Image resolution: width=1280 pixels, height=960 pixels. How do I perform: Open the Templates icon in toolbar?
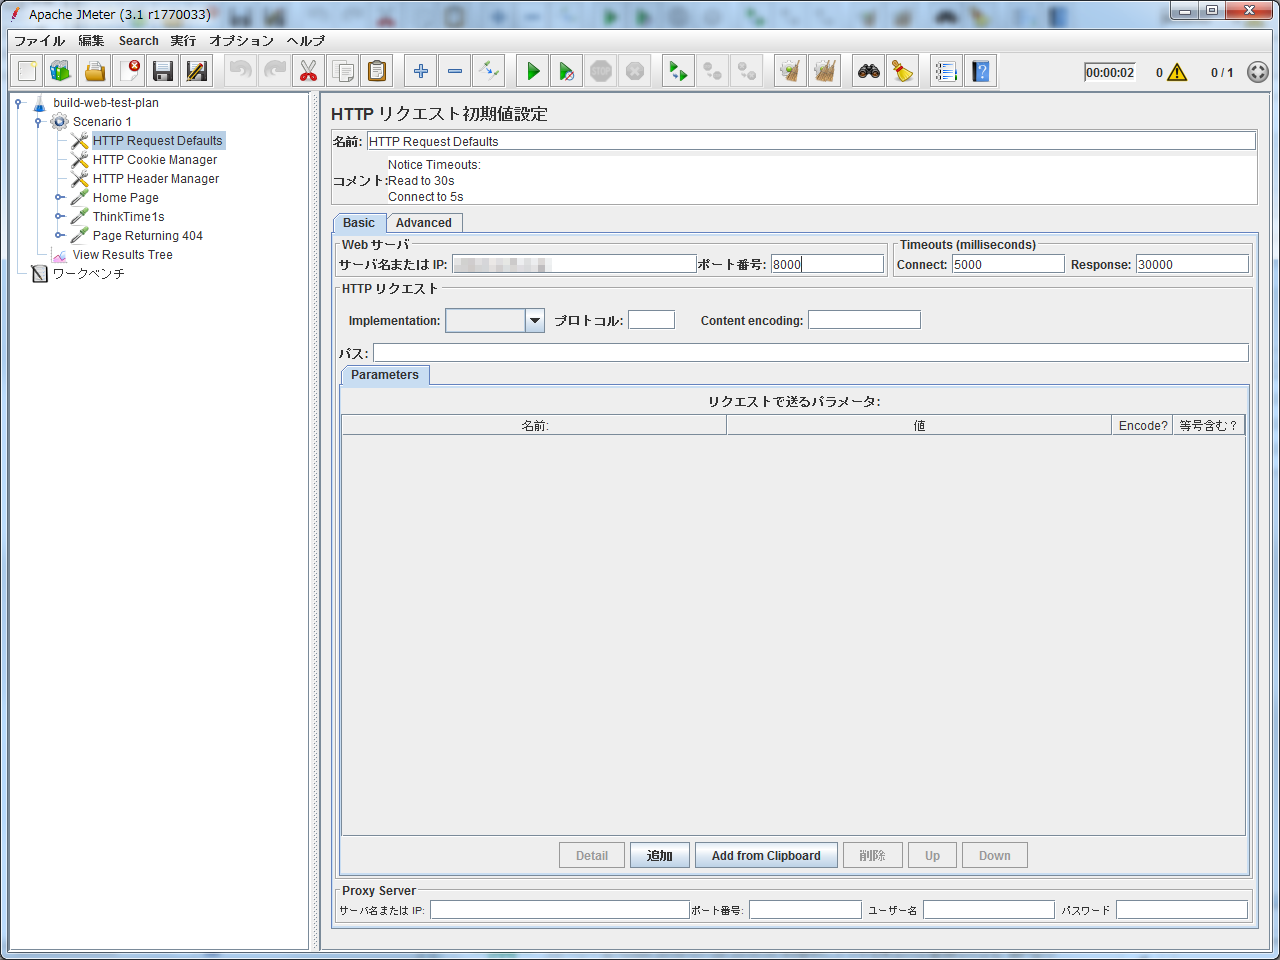click(61, 71)
